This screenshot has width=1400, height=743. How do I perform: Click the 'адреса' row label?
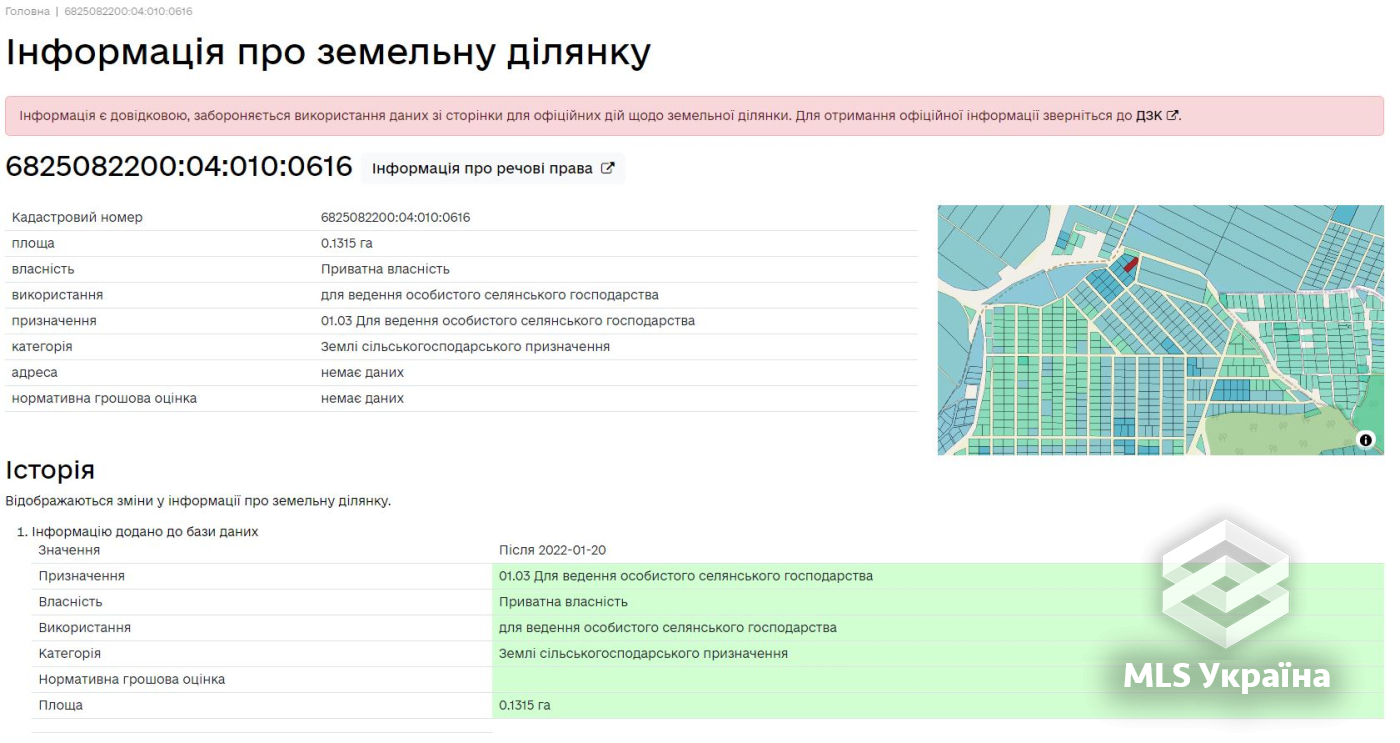(x=34, y=372)
